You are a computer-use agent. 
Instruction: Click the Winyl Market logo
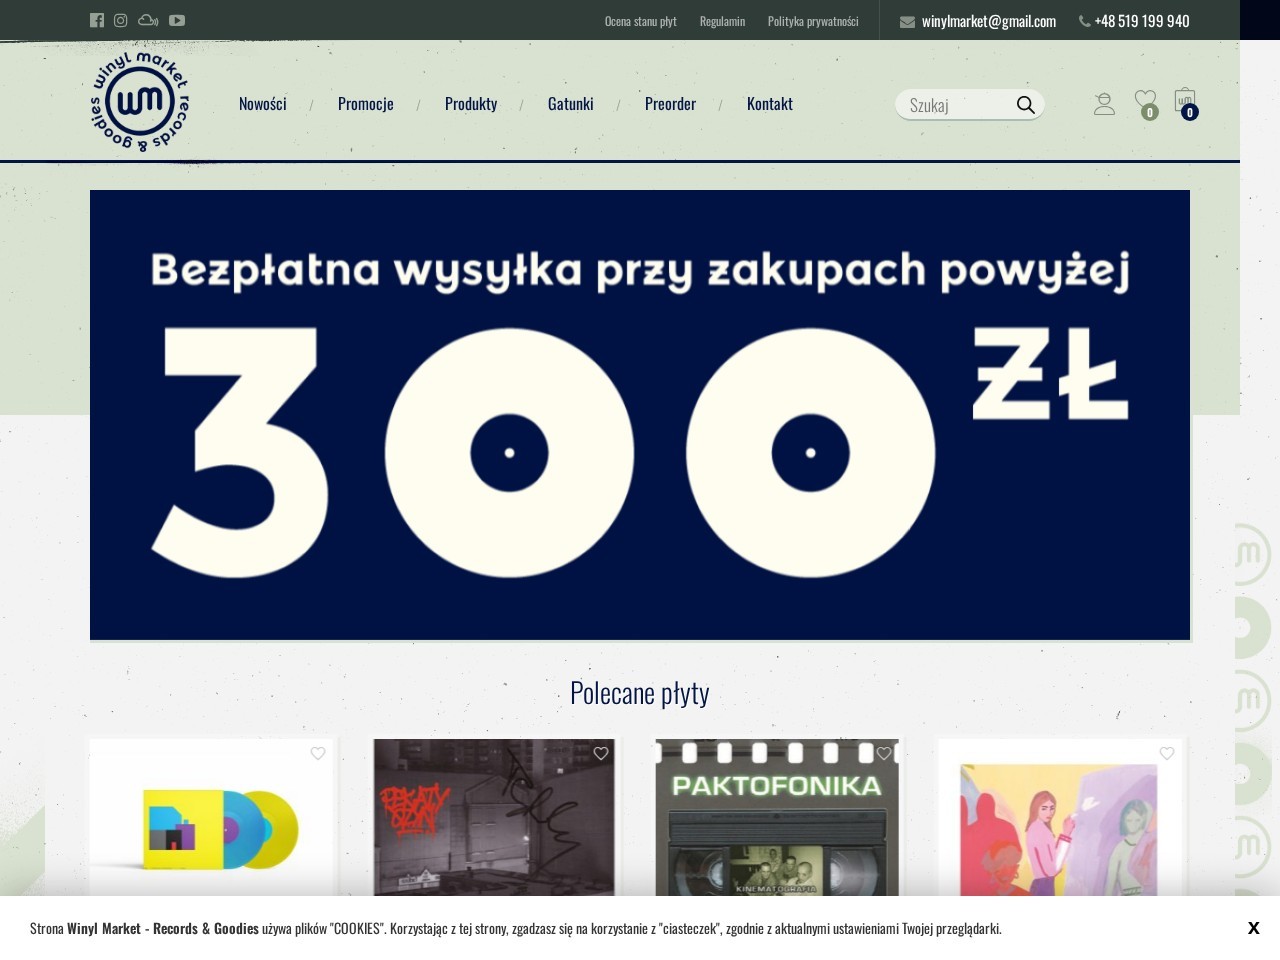click(x=138, y=100)
